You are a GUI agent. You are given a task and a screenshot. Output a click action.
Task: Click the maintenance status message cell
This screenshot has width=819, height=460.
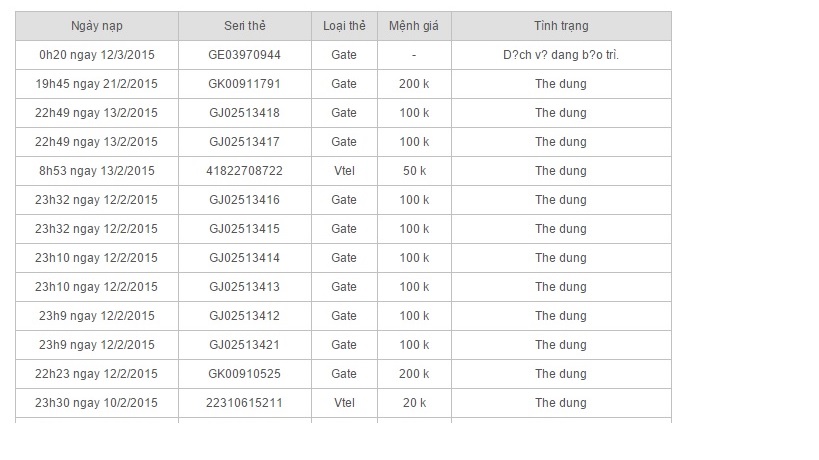(x=561, y=55)
